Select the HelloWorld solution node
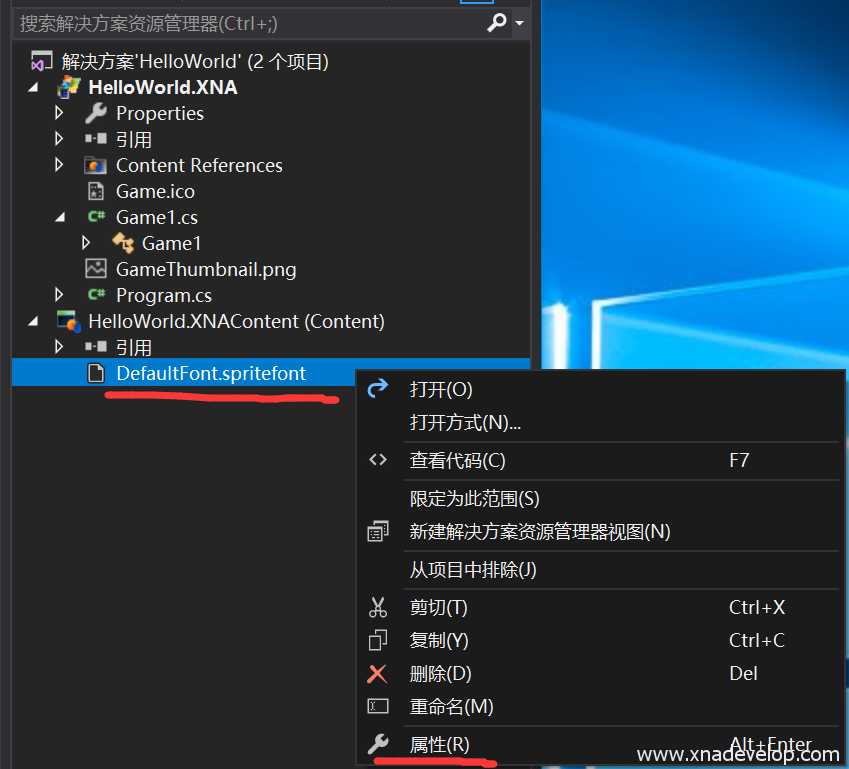 point(195,62)
